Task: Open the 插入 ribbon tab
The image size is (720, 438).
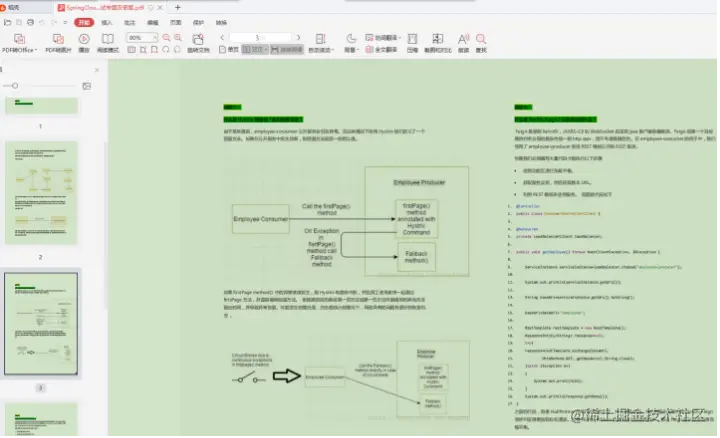Action: (107, 22)
